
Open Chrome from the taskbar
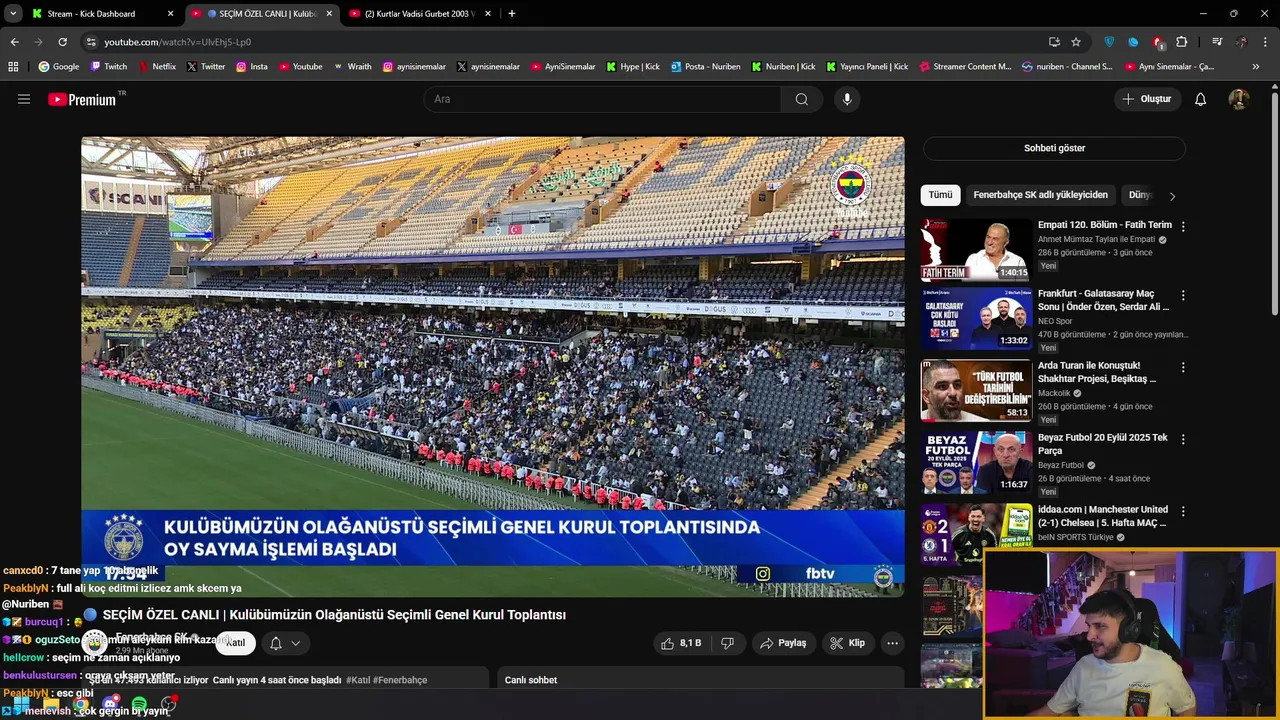(81, 705)
